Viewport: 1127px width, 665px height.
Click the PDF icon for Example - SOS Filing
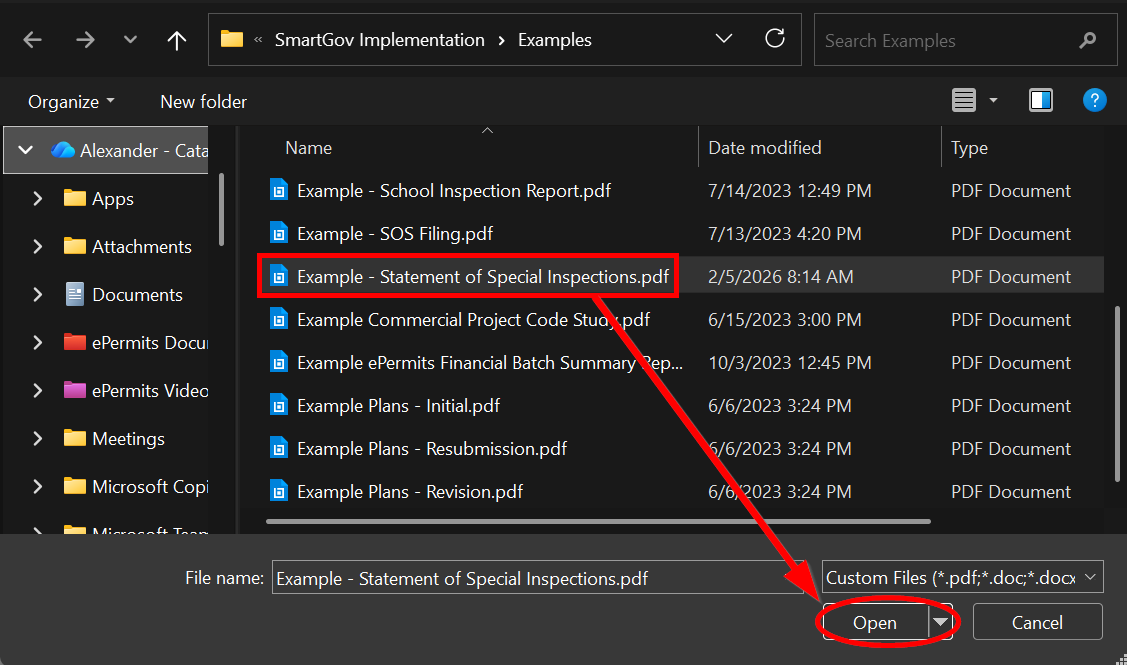point(279,234)
